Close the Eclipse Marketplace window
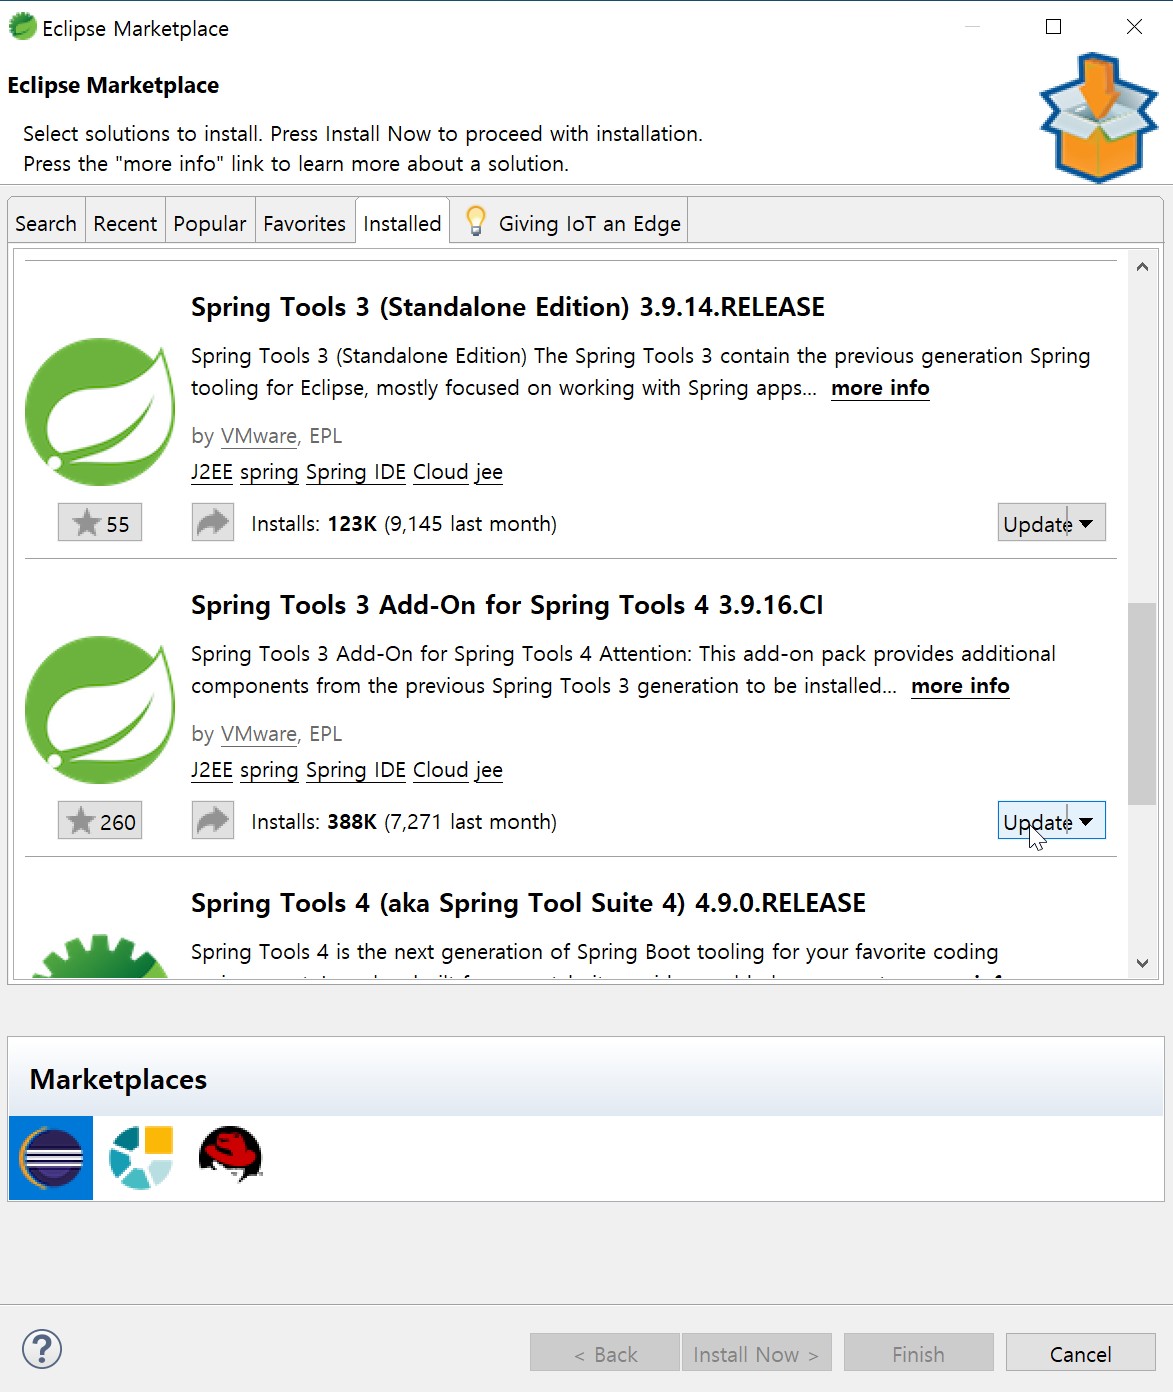Screen dimensions: 1173x1392 (1134, 27)
